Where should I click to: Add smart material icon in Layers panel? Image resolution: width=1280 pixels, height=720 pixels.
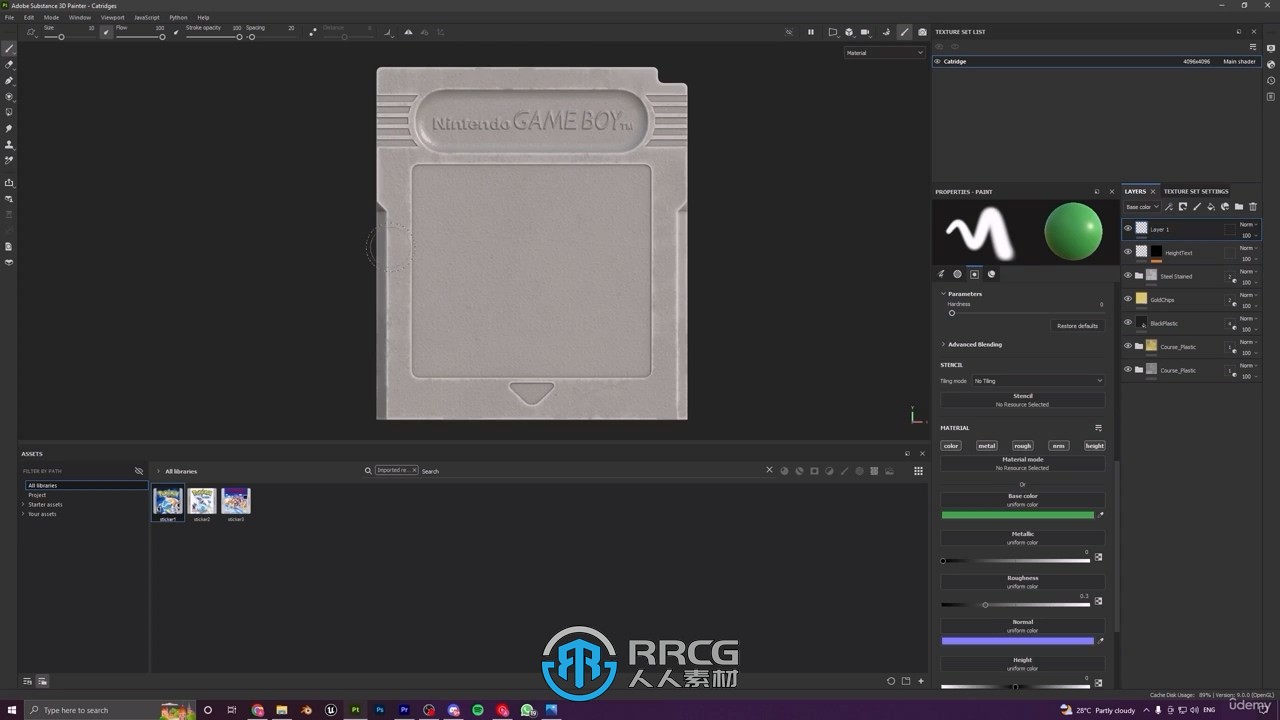1225,207
